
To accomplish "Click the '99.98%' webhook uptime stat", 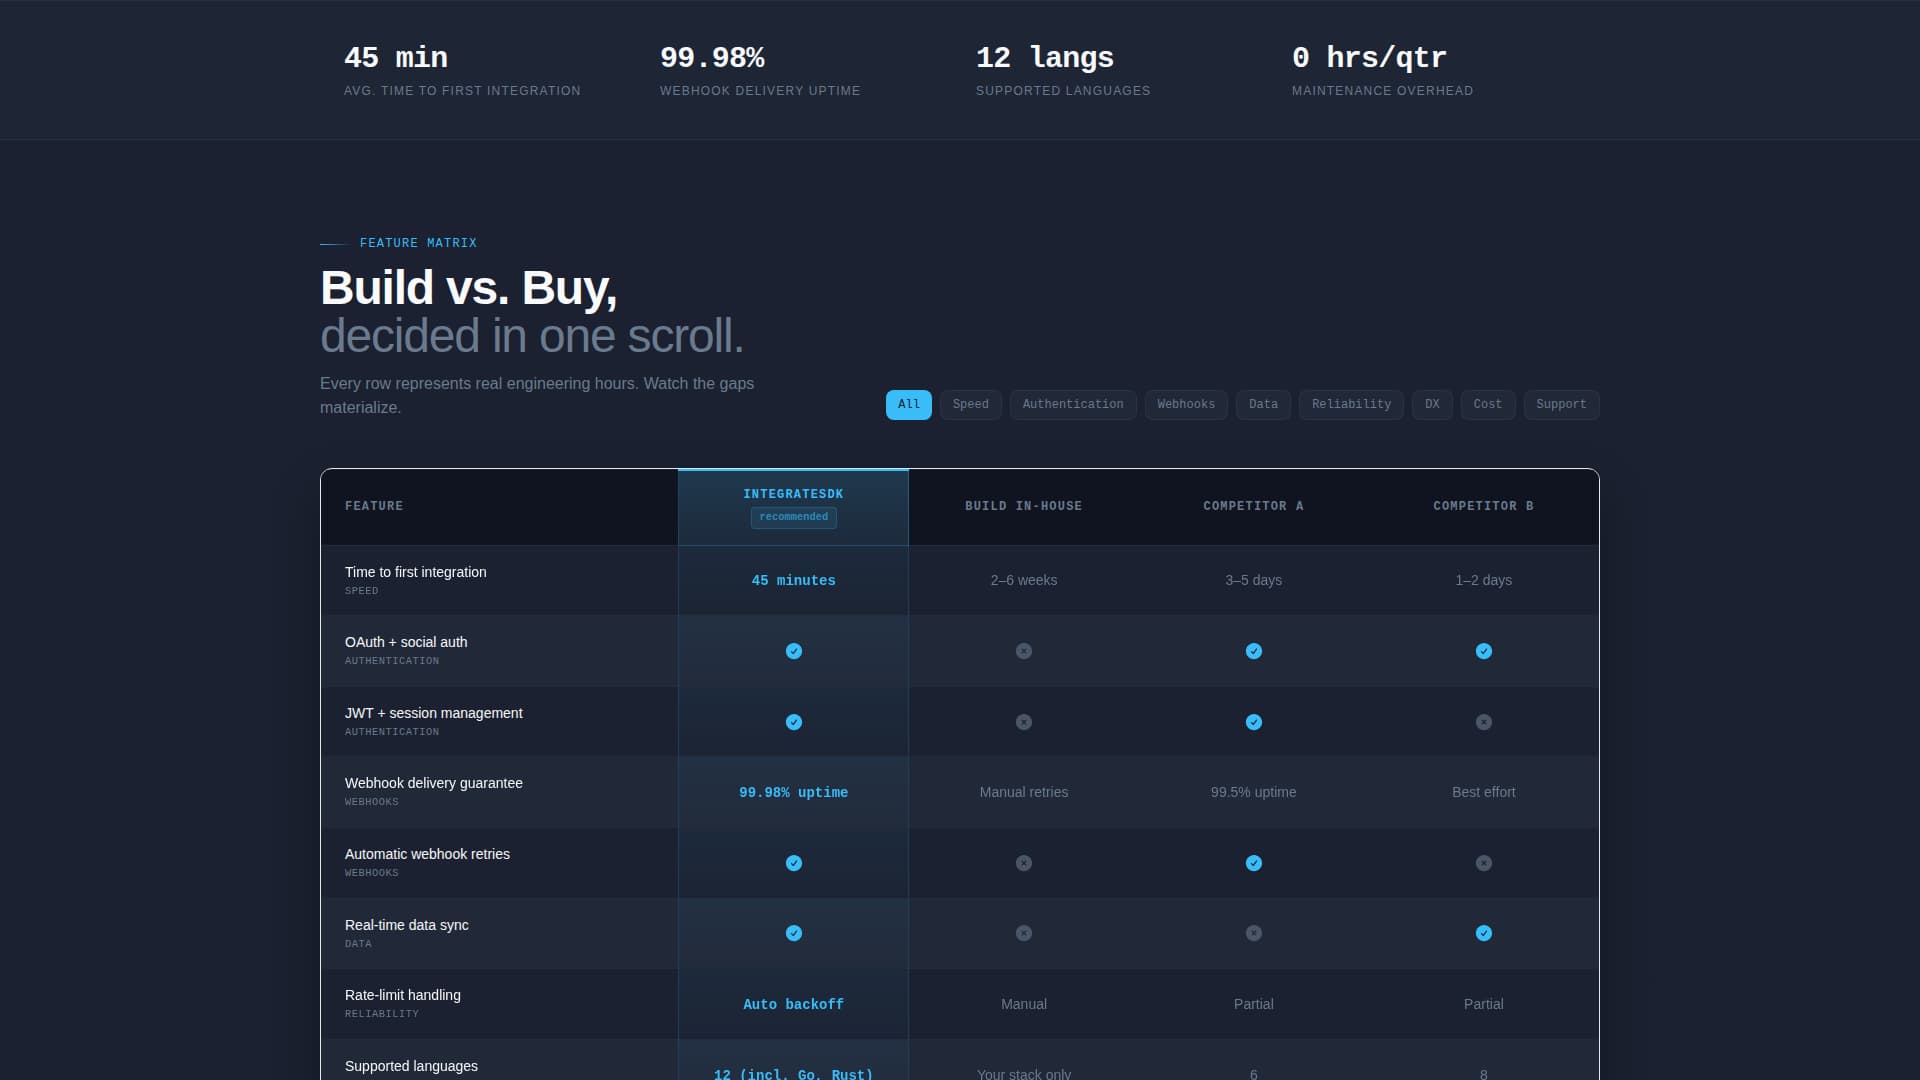I will pyautogui.click(x=712, y=57).
